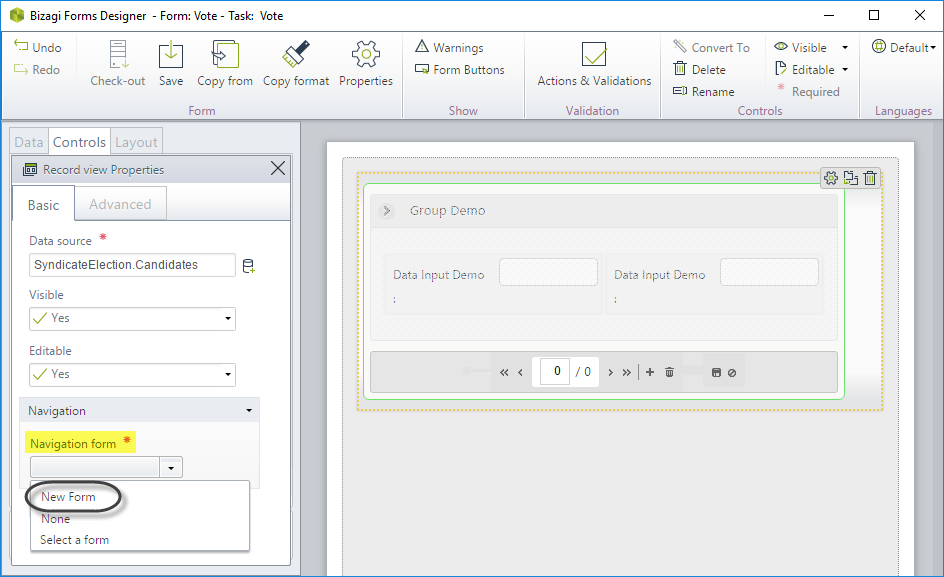Toggle the Required property
This screenshot has width=944, height=577.
pyautogui.click(x=807, y=92)
